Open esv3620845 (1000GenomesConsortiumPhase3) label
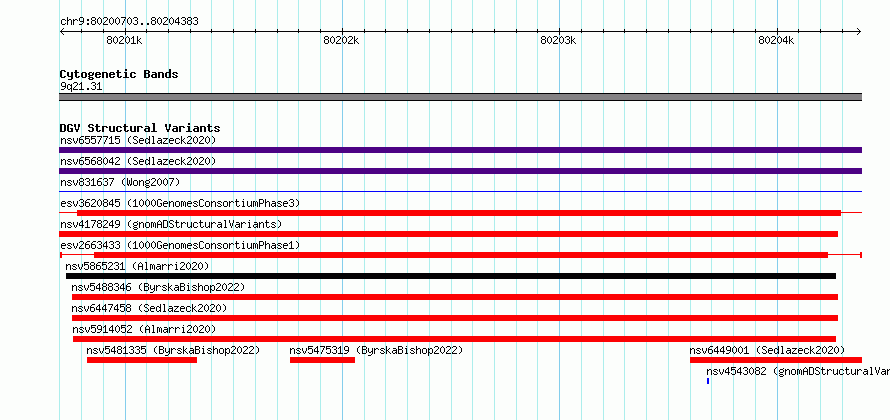This screenshot has width=890, height=420. pyautogui.click(x=180, y=203)
